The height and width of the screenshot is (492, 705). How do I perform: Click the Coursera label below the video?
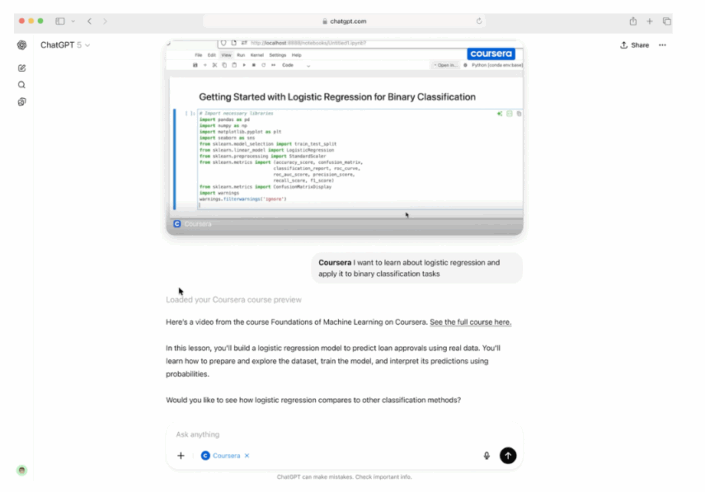click(198, 224)
